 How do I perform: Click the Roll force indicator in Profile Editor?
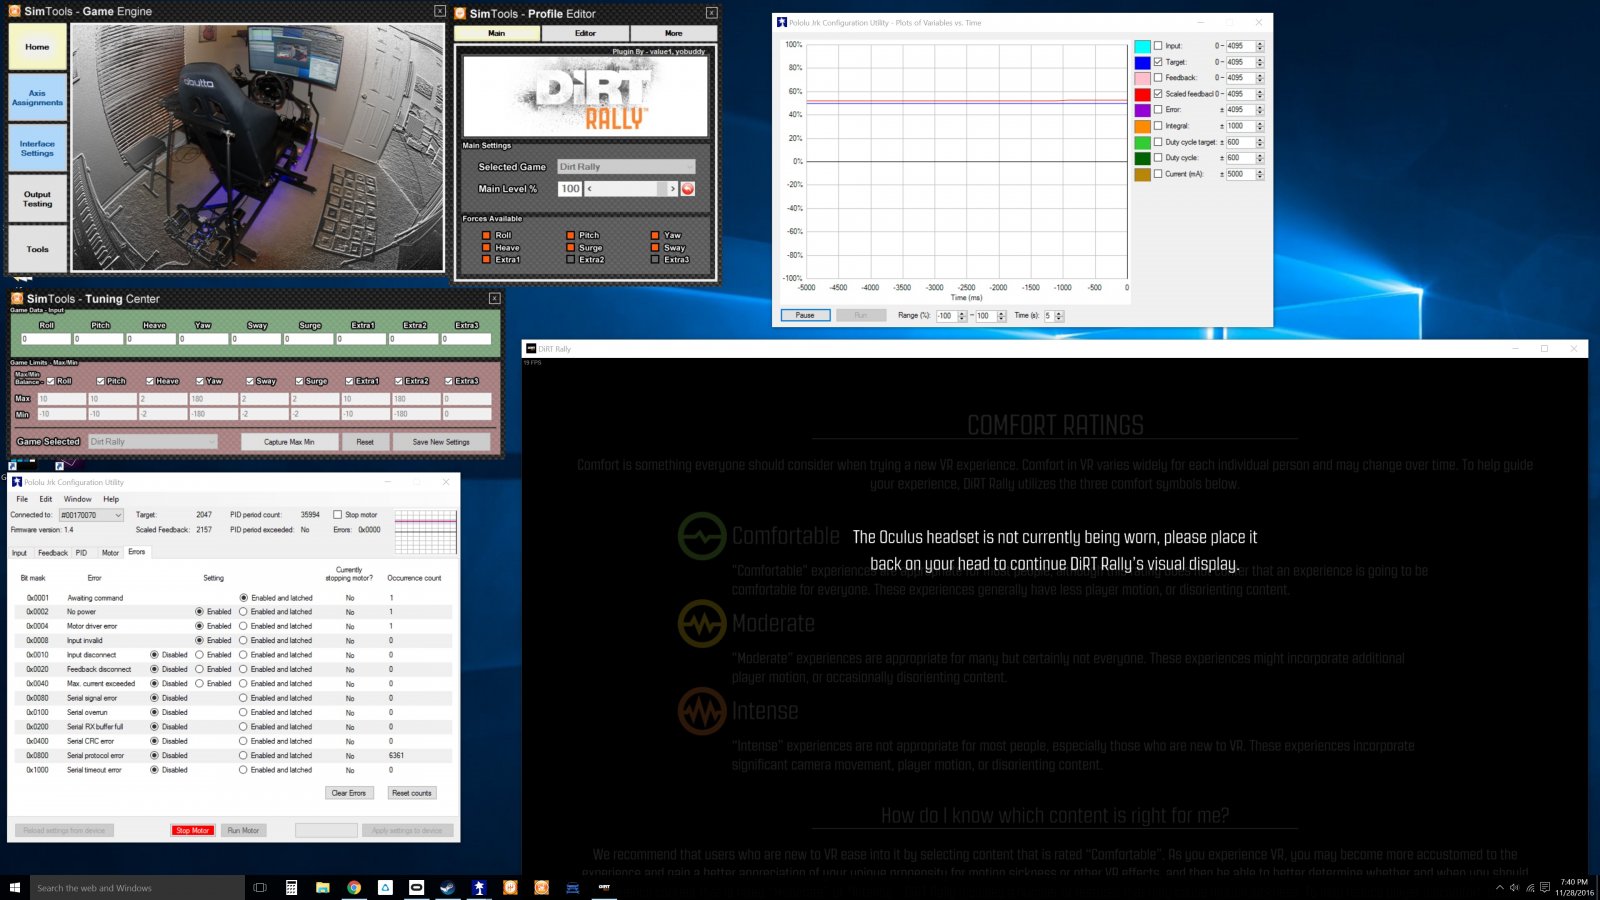tap(486, 236)
